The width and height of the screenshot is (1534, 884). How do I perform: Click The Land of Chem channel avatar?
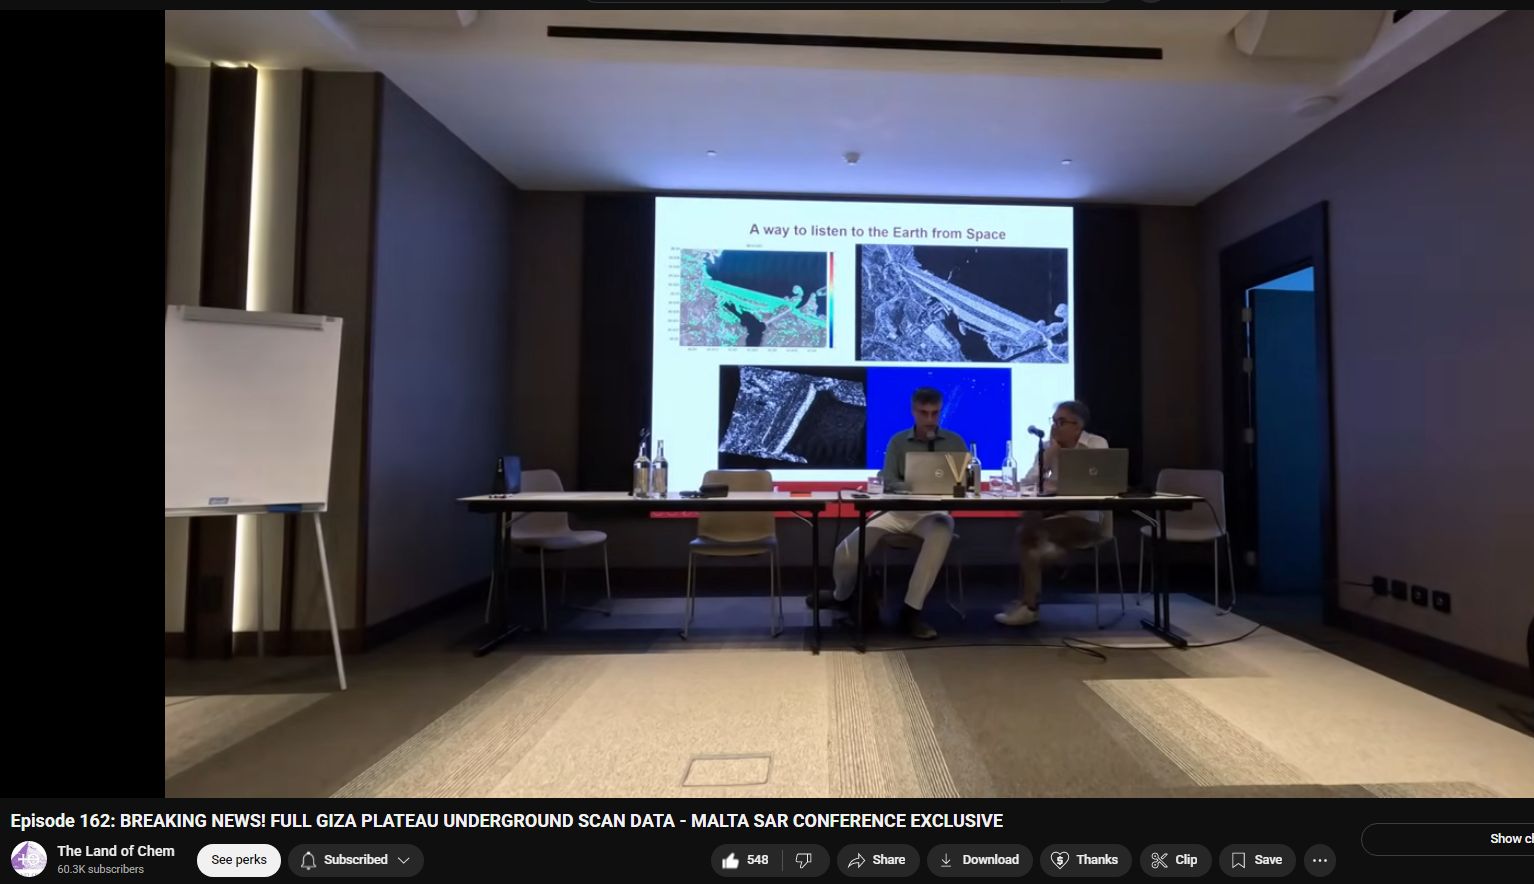coord(29,860)
